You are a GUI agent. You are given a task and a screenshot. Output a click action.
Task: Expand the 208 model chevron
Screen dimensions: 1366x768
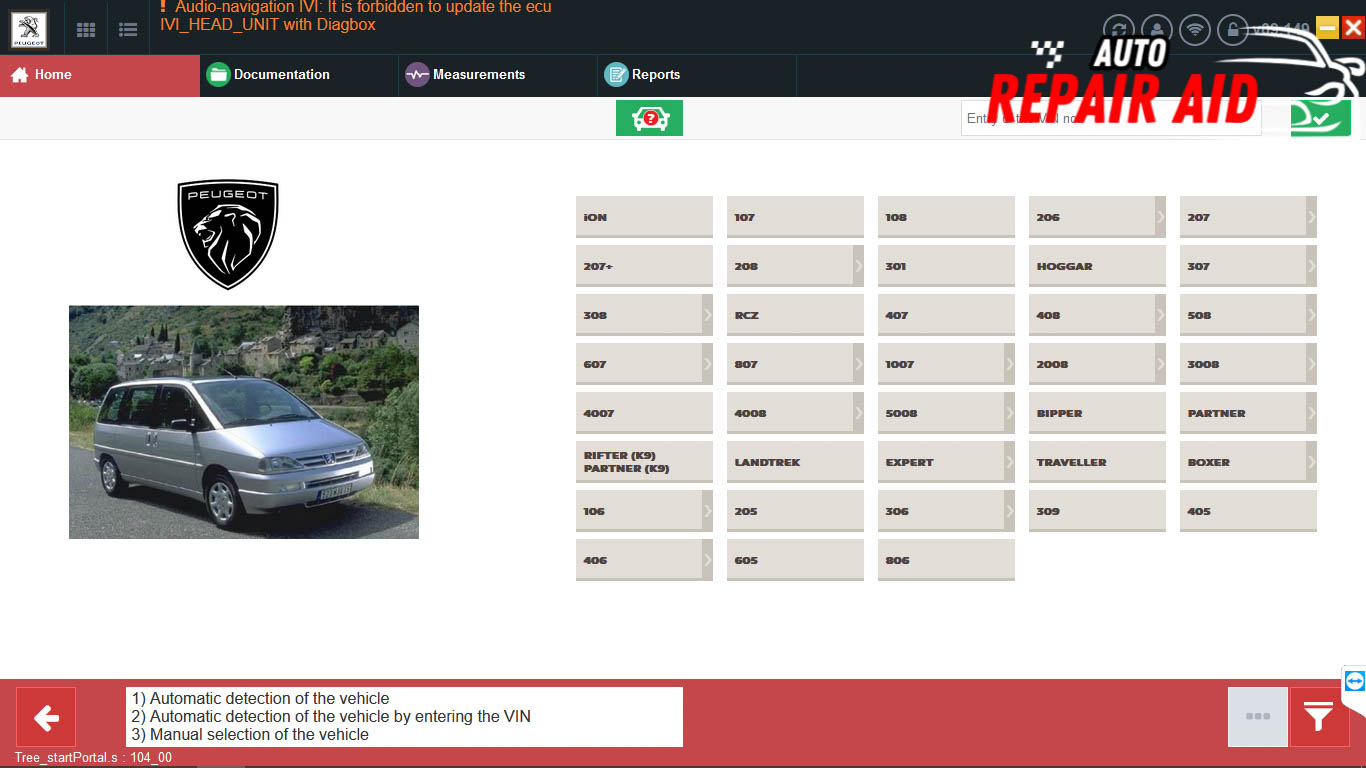coord(858,266)
